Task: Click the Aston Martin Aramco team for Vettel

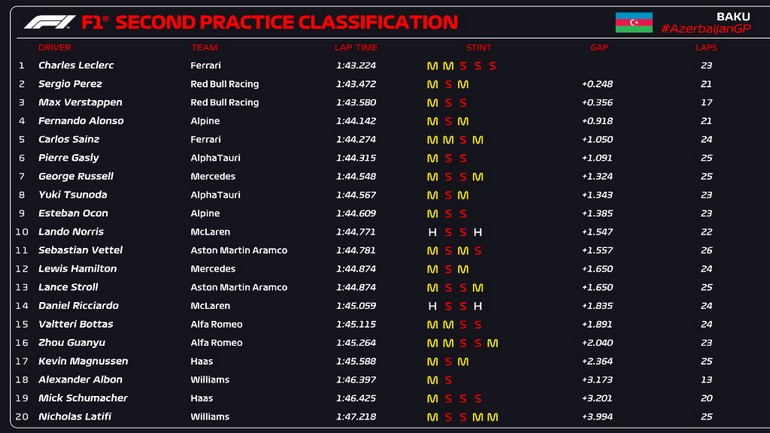Action: [238, 250]
